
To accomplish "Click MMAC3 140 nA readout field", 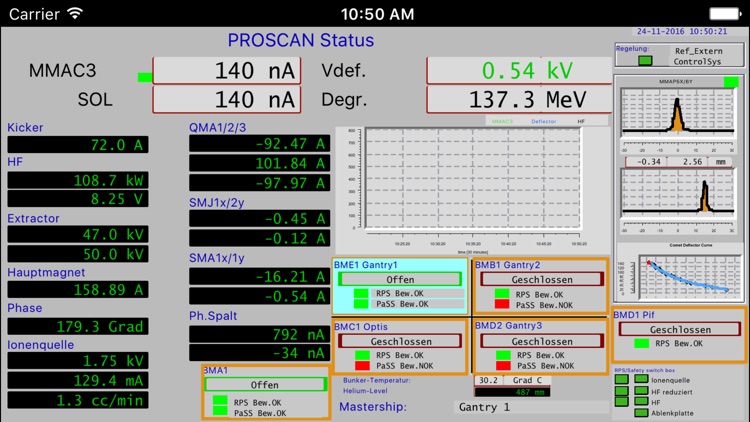I will [227, 71].
